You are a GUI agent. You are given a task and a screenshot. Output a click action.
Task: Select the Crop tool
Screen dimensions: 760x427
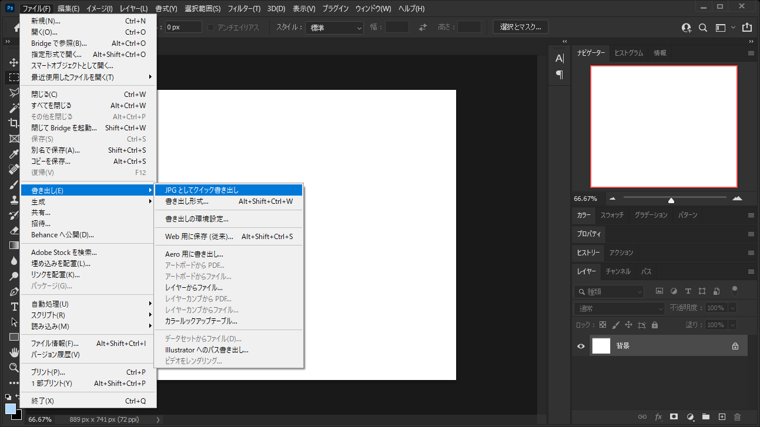(x=14, y=123)
